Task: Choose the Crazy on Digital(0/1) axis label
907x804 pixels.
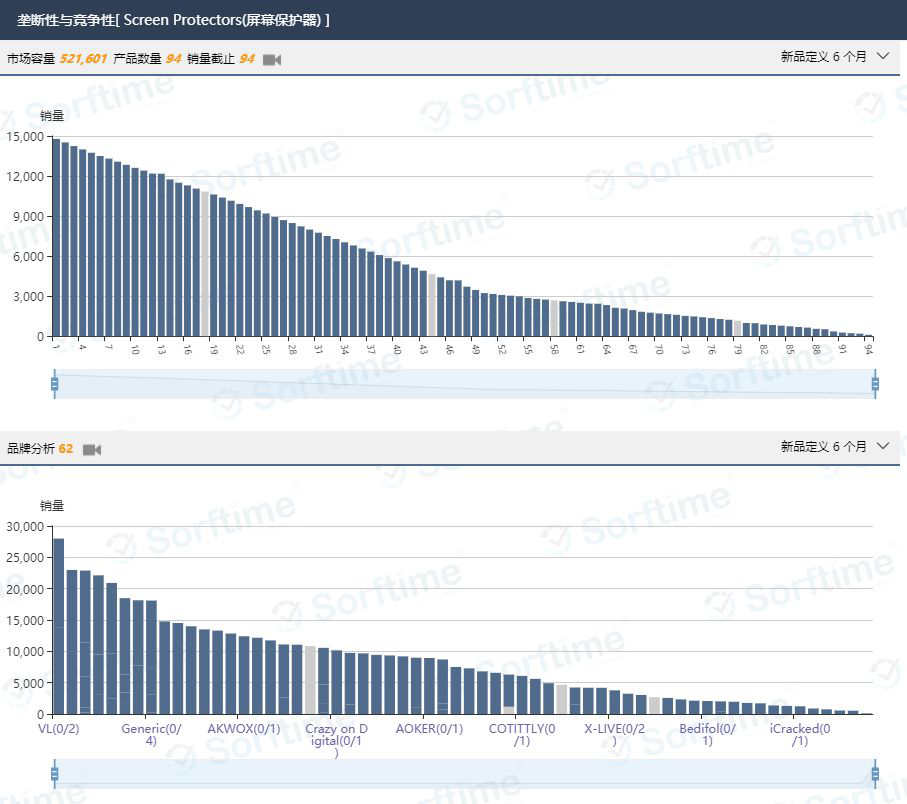Action: (336, 740)
